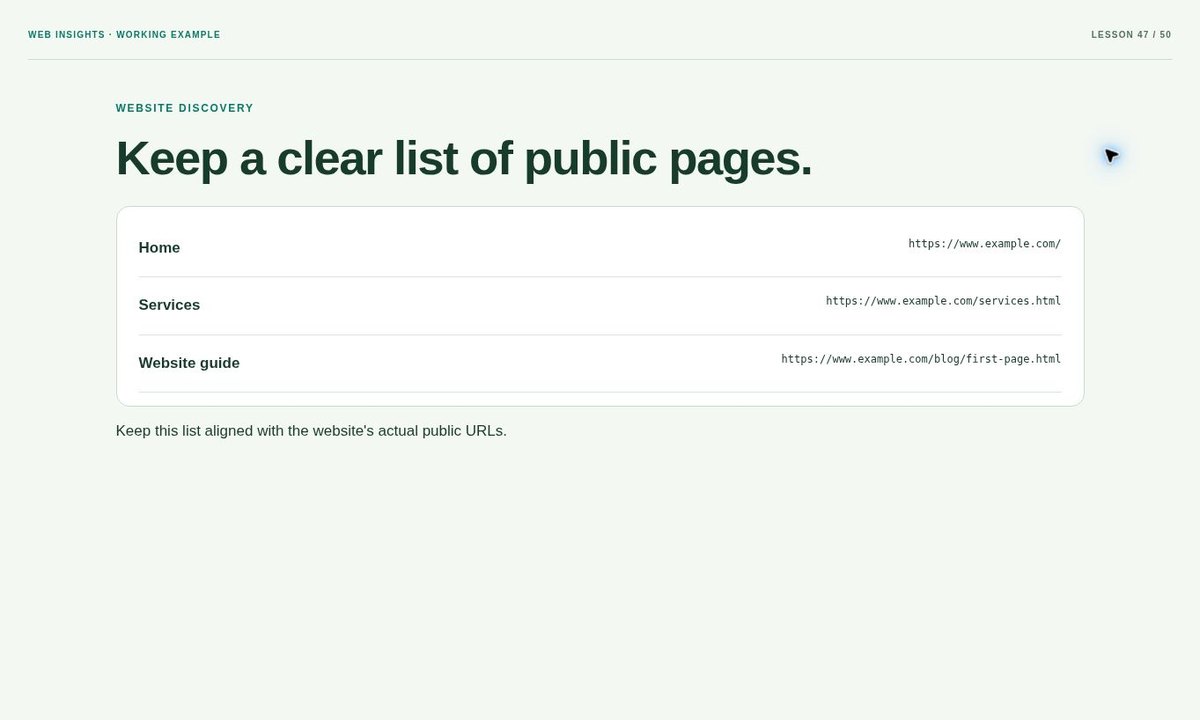This screenshot has width=1200, height=720.
Task: Click the LESSON 47 / 50 counter
Action: [x=1131, y=35]
